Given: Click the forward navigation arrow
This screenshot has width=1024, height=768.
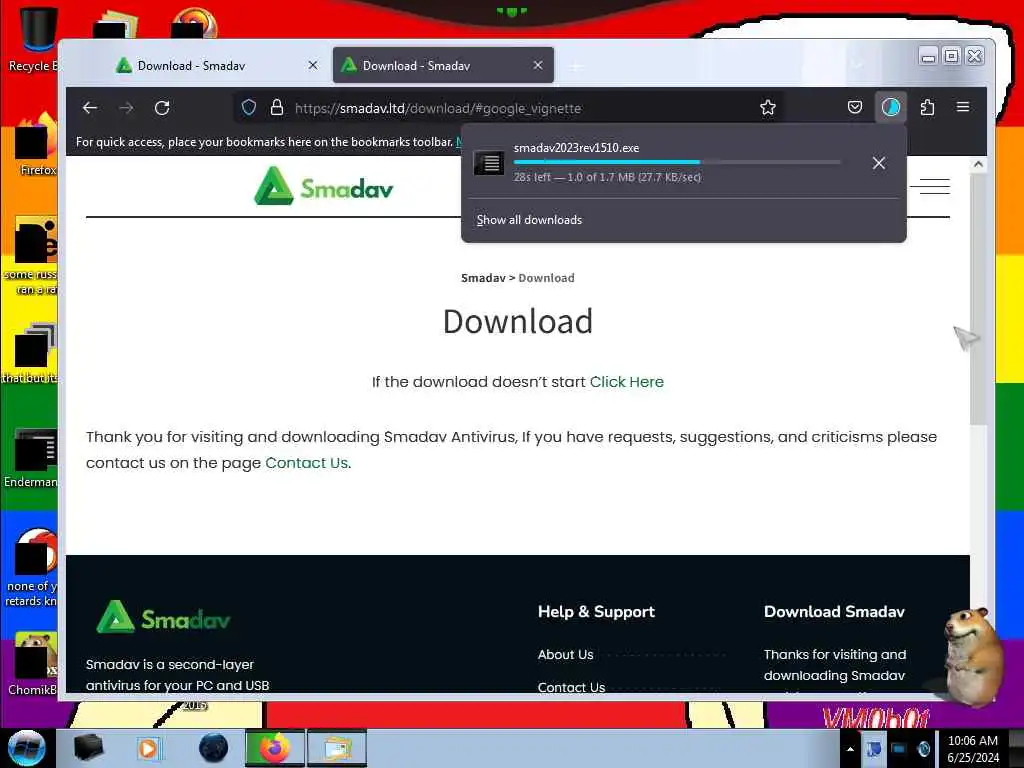Looking at the screenshot, I should click(x=126, y=108).
